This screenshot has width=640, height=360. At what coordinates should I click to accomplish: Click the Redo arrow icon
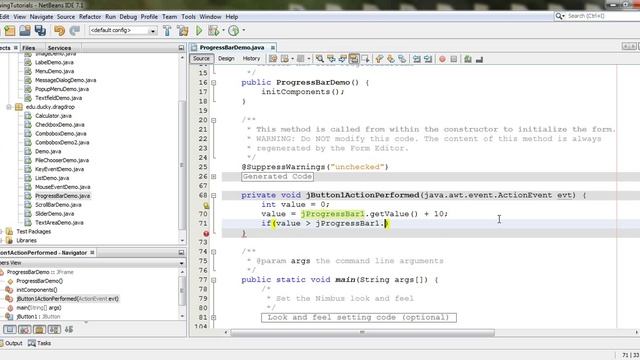[x=75, y=31]
